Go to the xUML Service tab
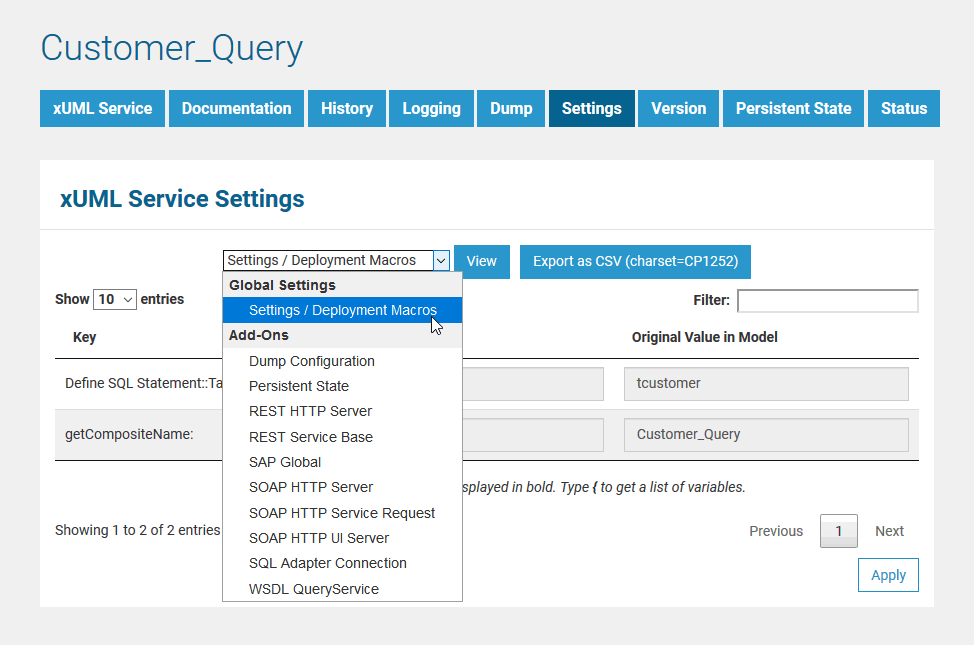Image resolution: width=974 pixels, height=645 pixels. (x=101, y=108)
